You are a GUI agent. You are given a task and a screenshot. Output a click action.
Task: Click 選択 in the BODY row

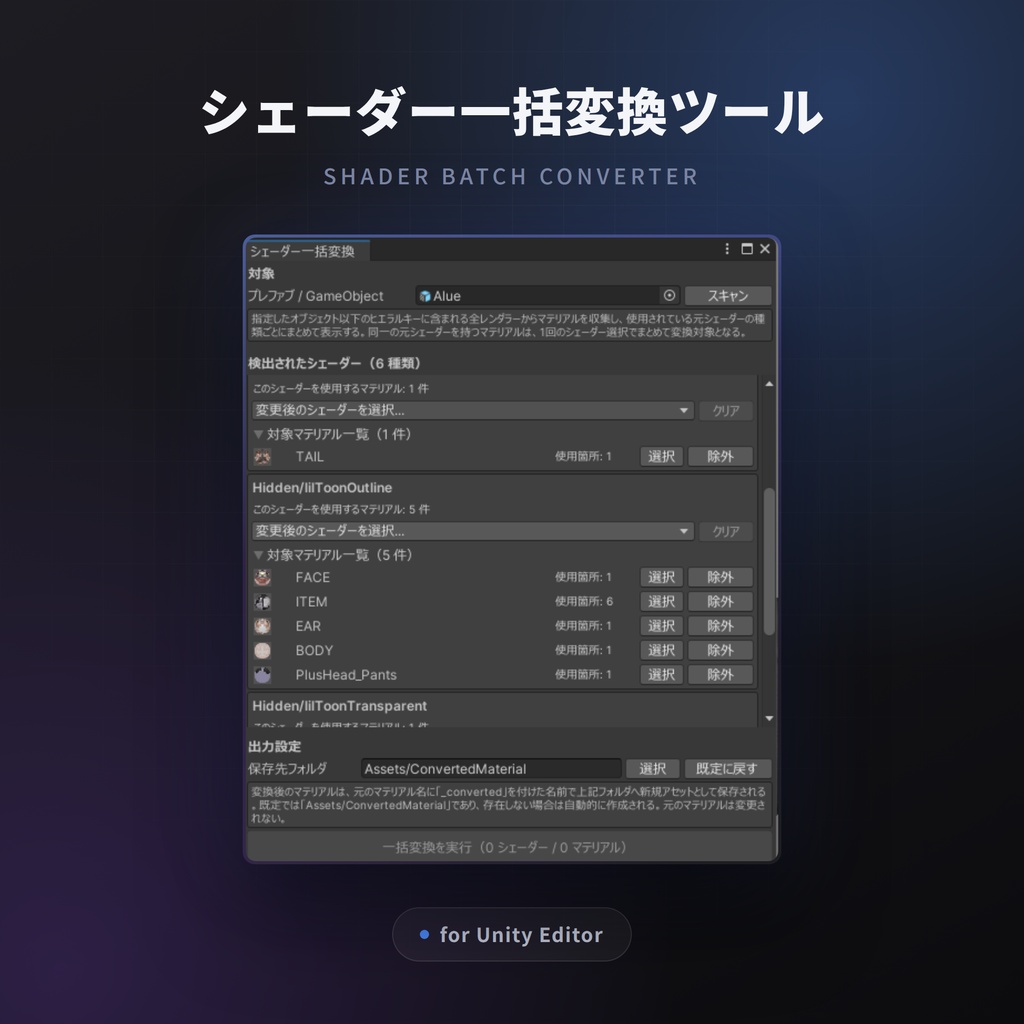662,650
